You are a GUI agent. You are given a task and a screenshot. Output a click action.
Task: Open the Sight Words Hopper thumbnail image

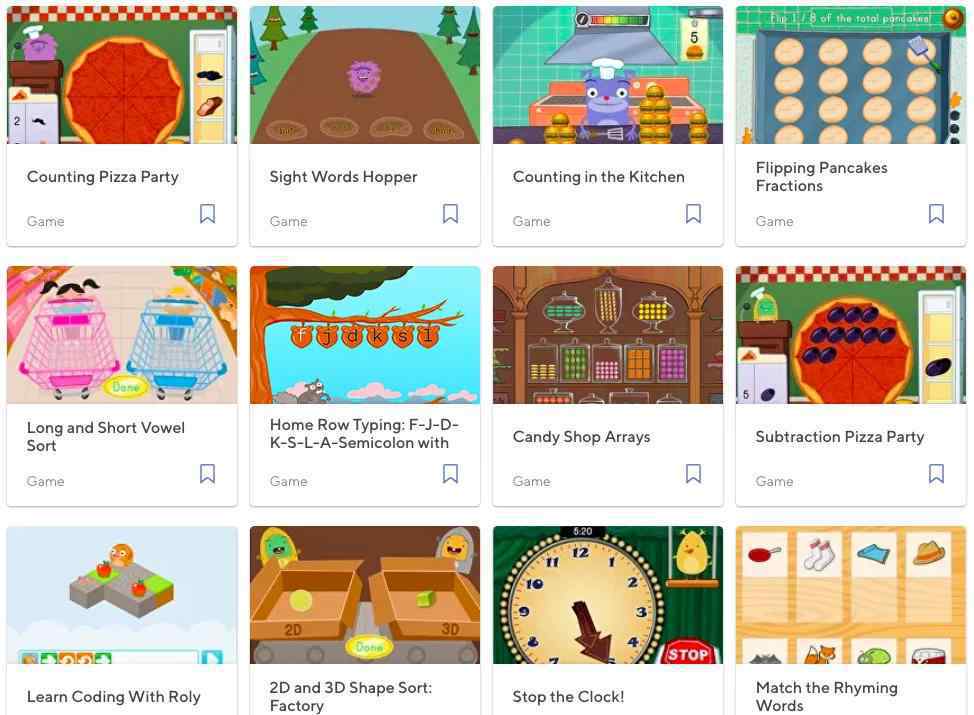click(x=365, y=75)
